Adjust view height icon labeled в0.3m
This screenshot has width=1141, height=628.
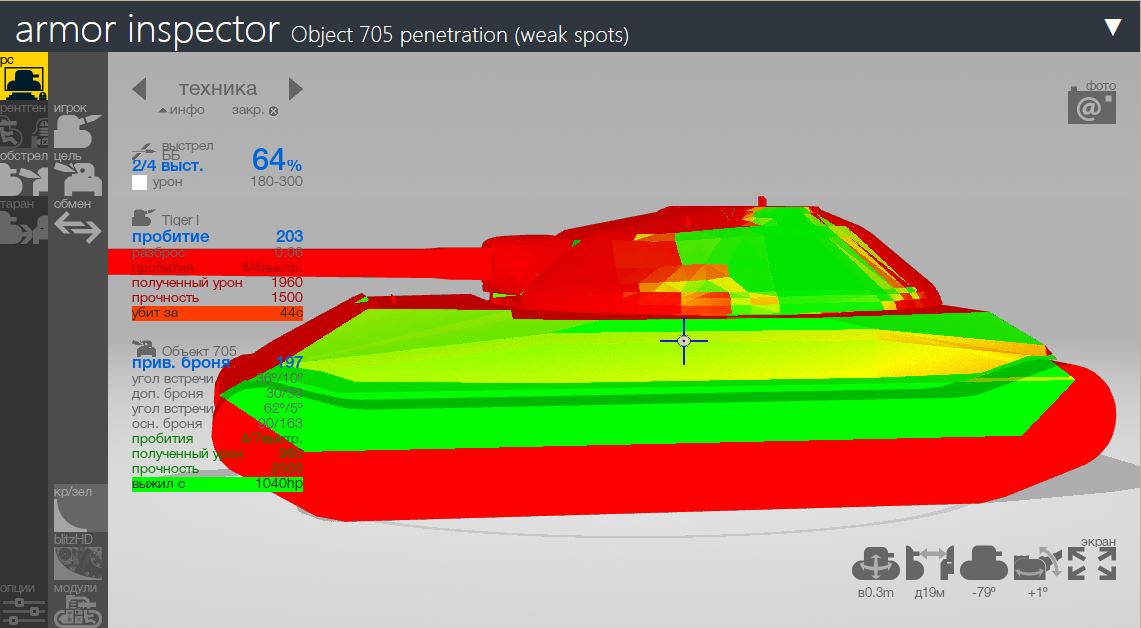(875, 565)
